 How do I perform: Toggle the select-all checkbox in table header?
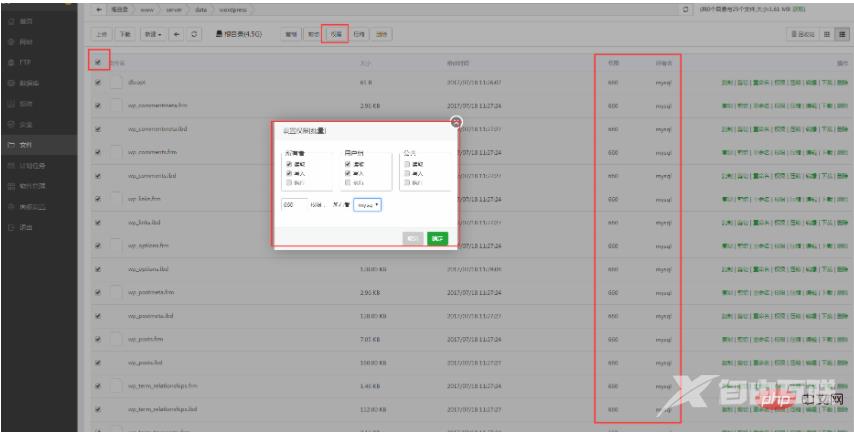(x=97, y=62)
